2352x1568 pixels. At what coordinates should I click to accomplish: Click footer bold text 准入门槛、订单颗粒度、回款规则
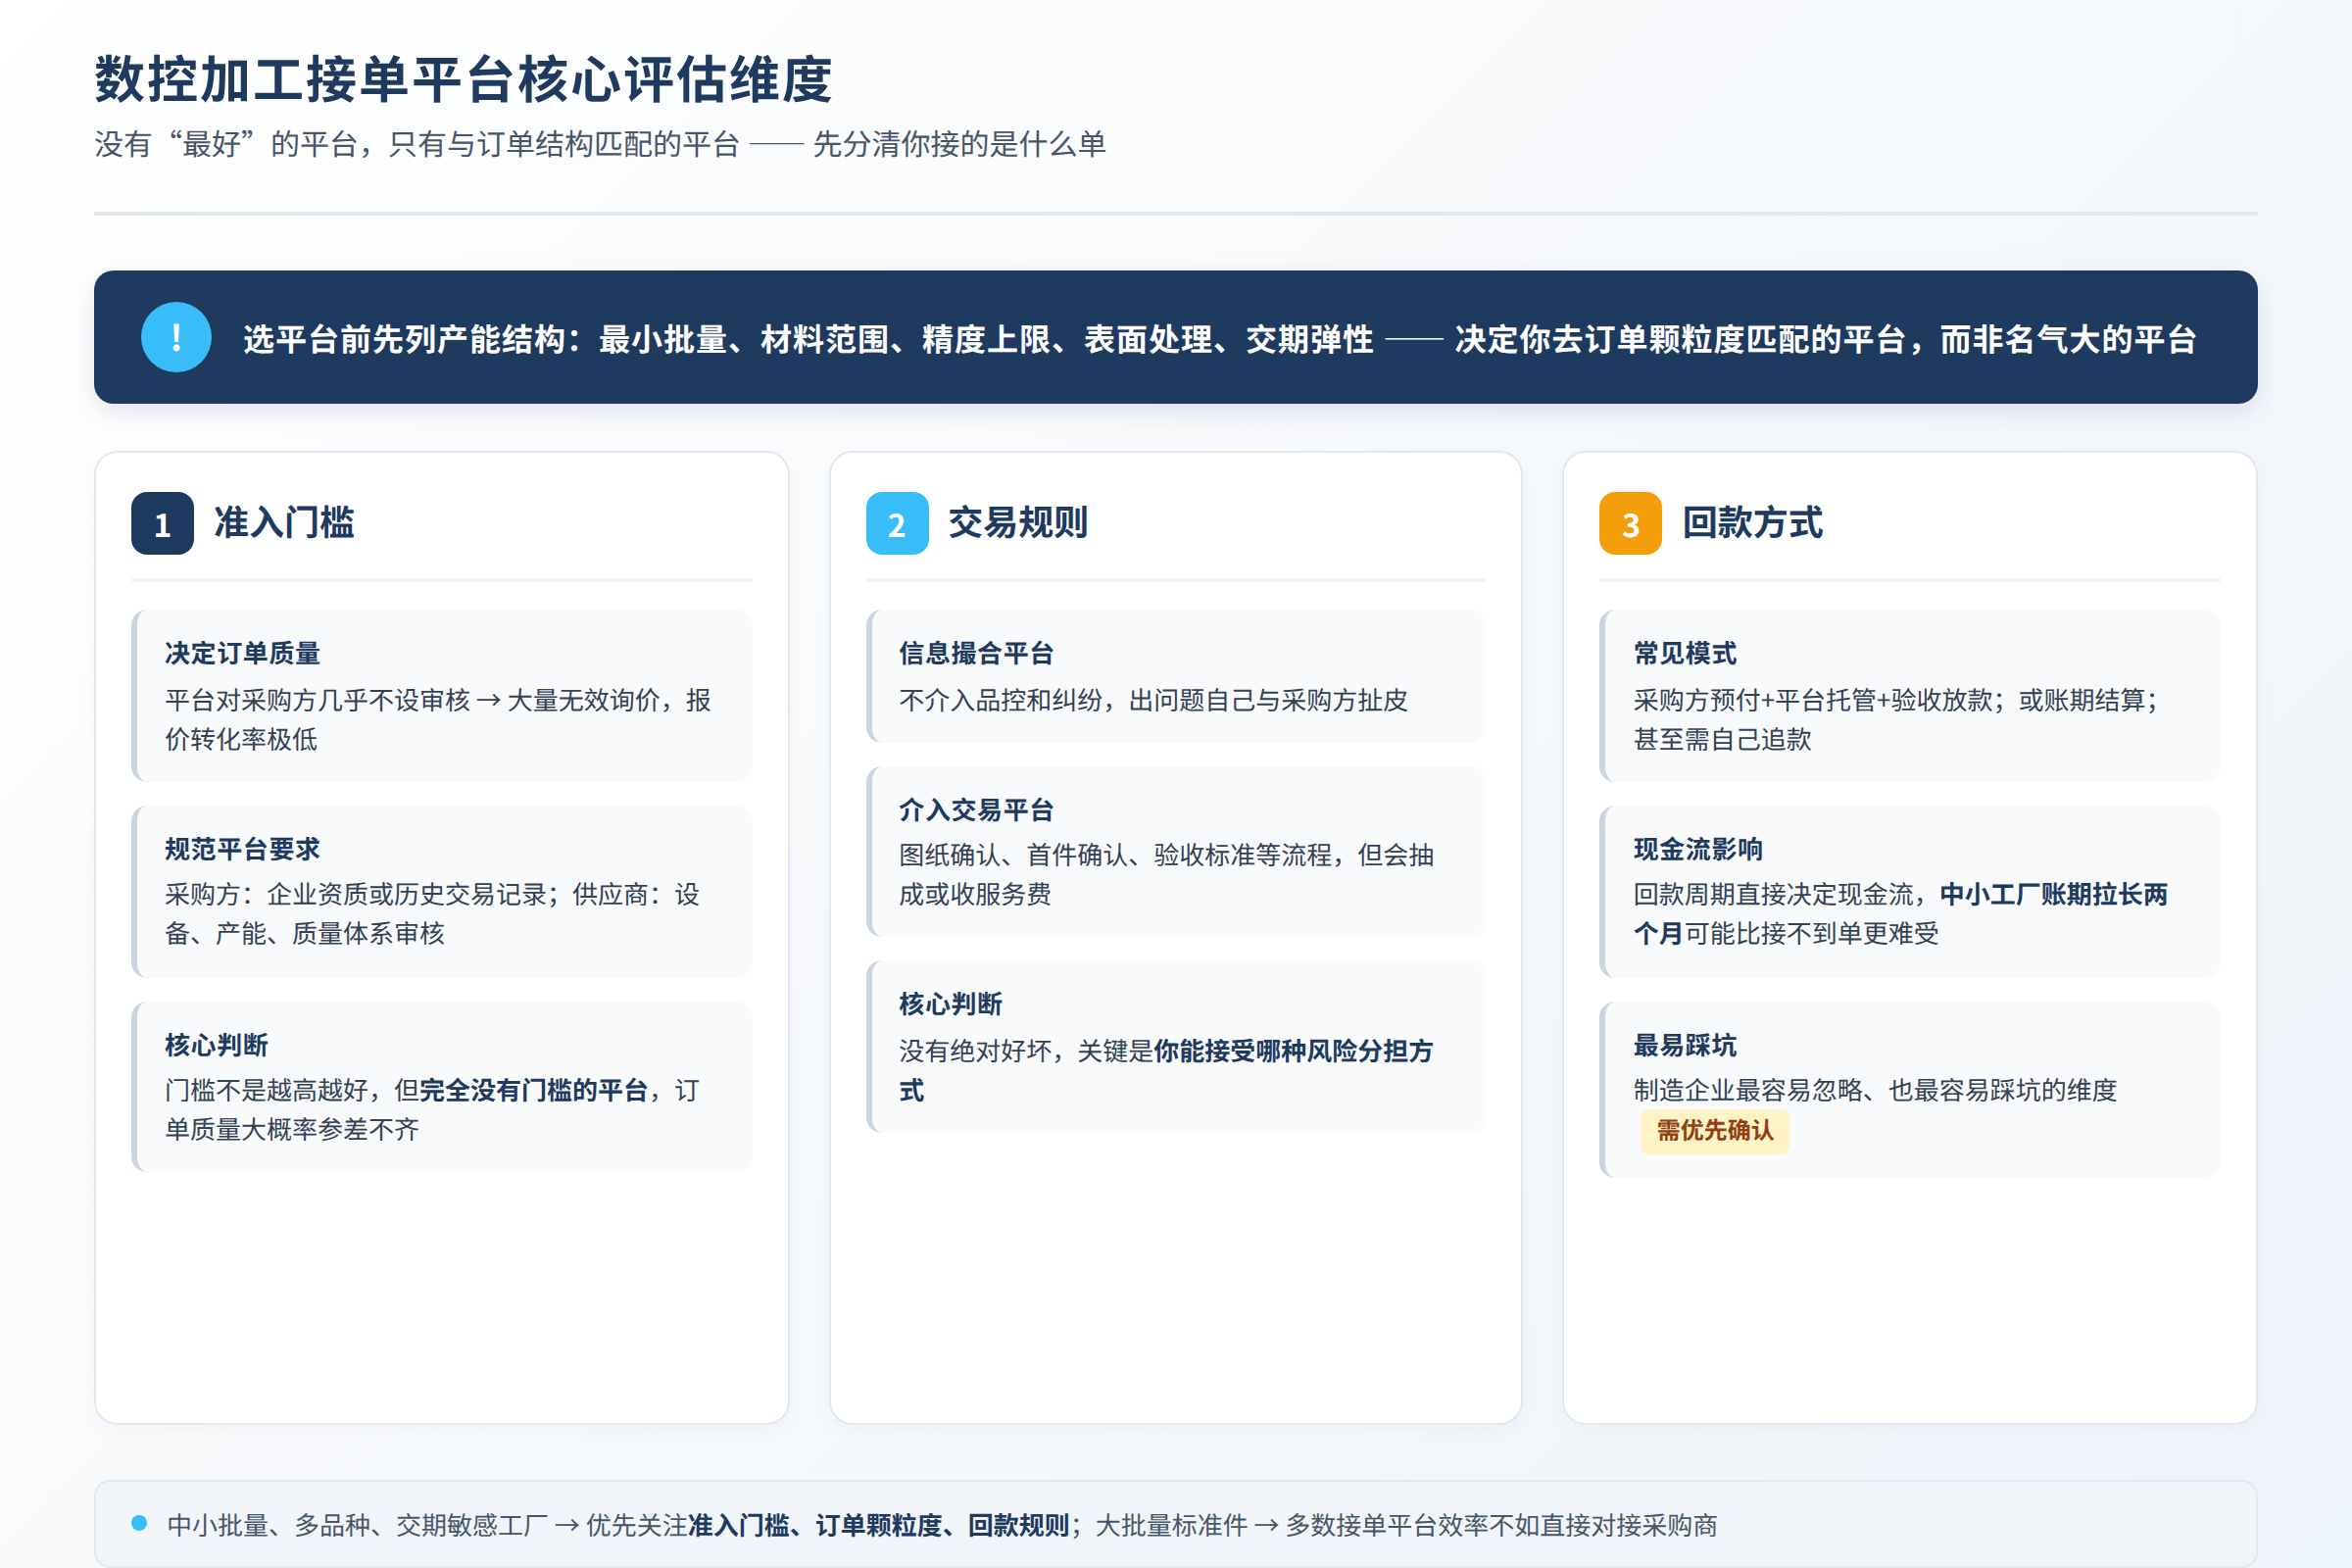[x=879, y=1526]
